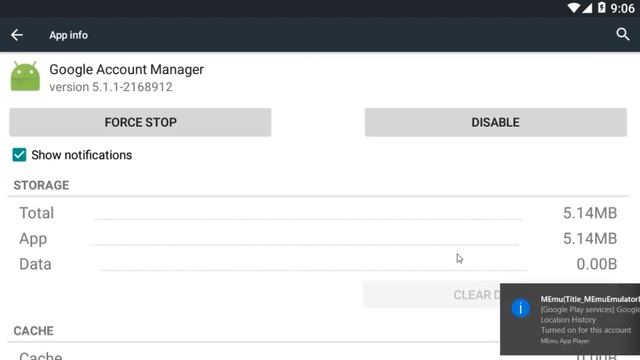Image resolution: width=640 pixels, height=360 pixels.
Task: Click the green Android app icon
Action: click(x=25, y=76)
